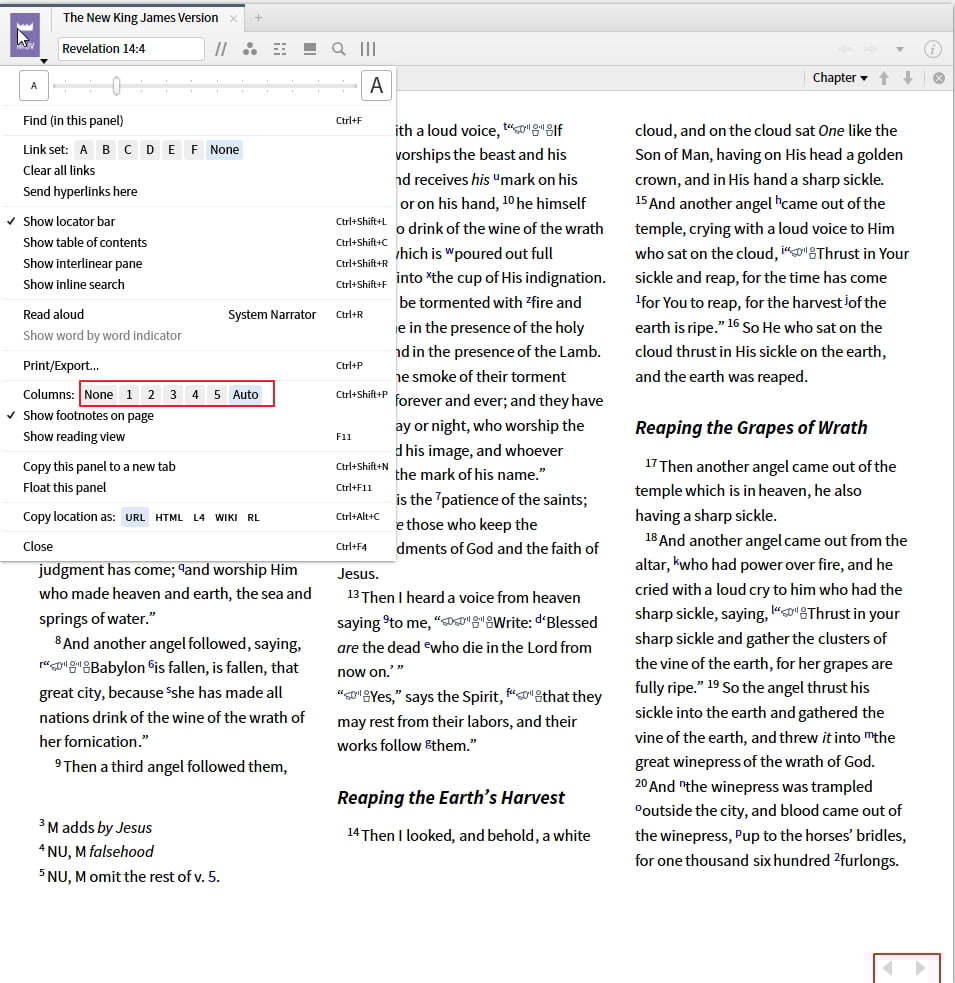
Task: Set columns to 5
Action: click(x=217, y=394)
